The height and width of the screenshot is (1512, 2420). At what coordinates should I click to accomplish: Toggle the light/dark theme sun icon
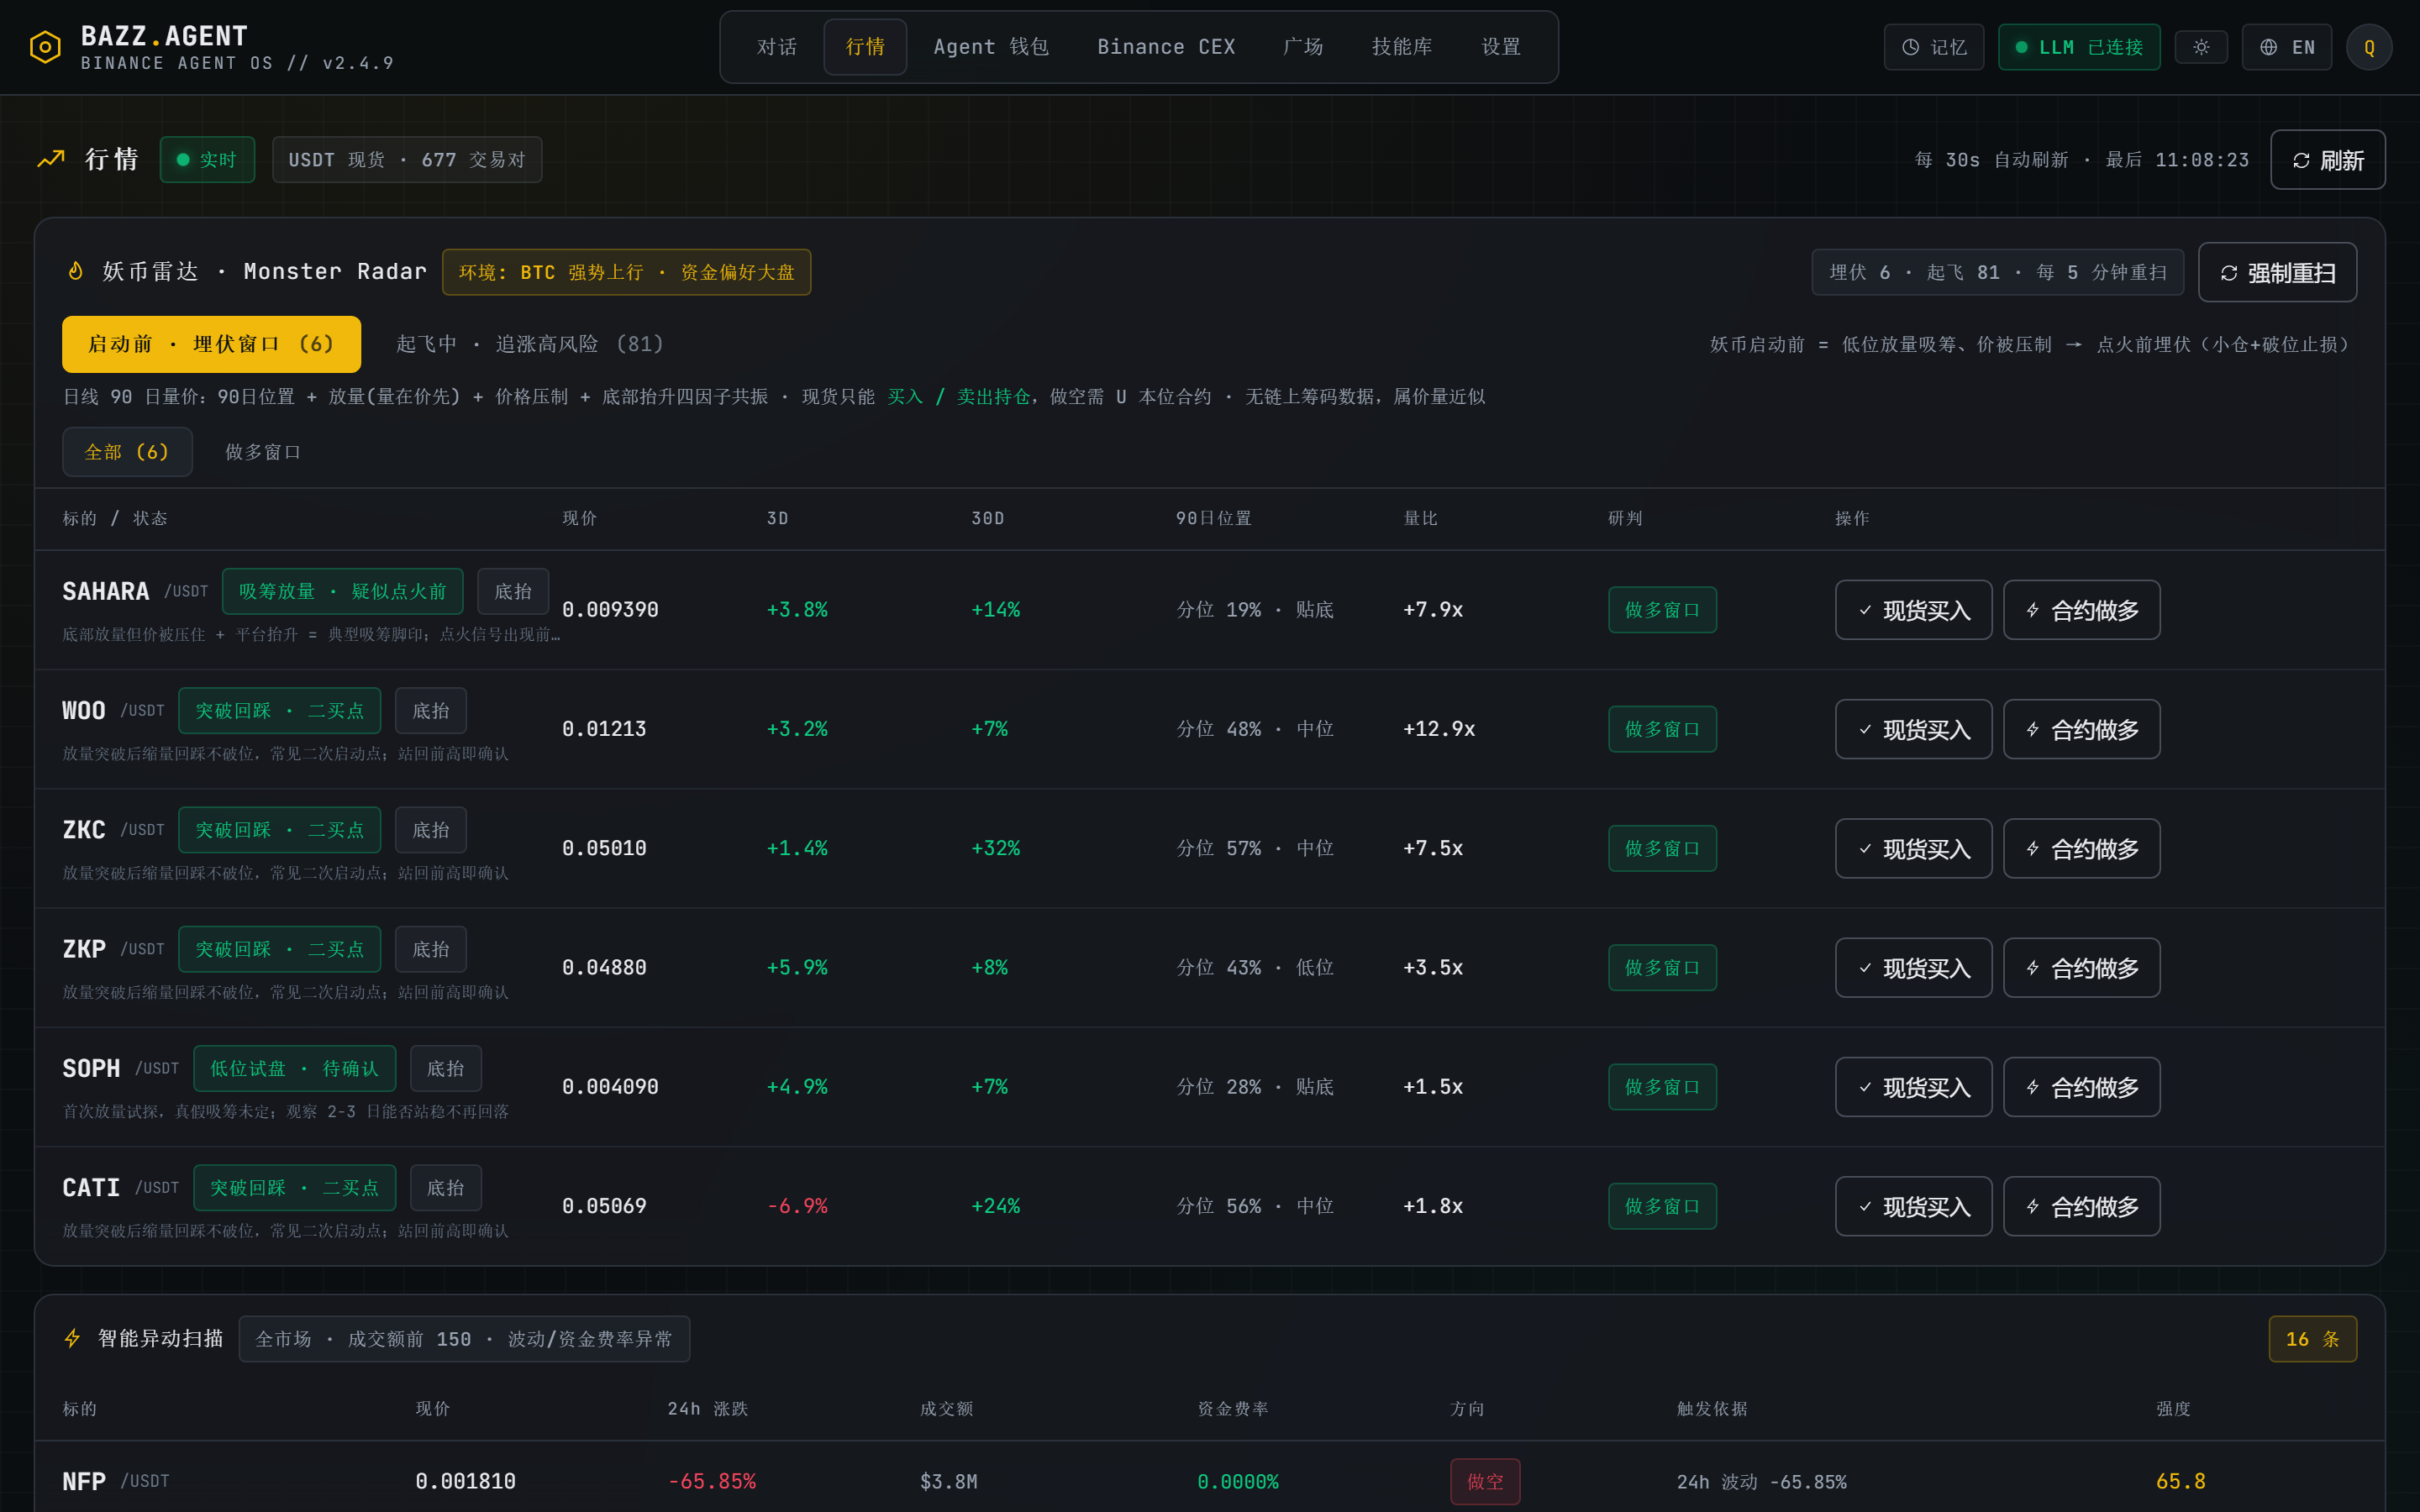tap(2201, 47)
